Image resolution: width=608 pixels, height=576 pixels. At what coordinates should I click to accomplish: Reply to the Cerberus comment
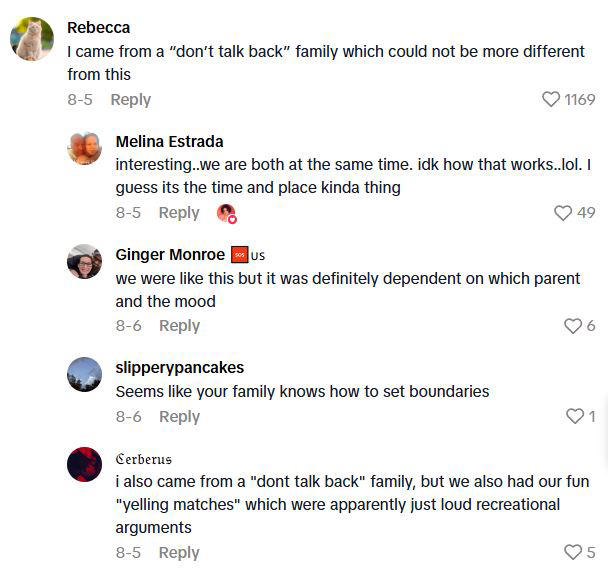pos(179,552)
